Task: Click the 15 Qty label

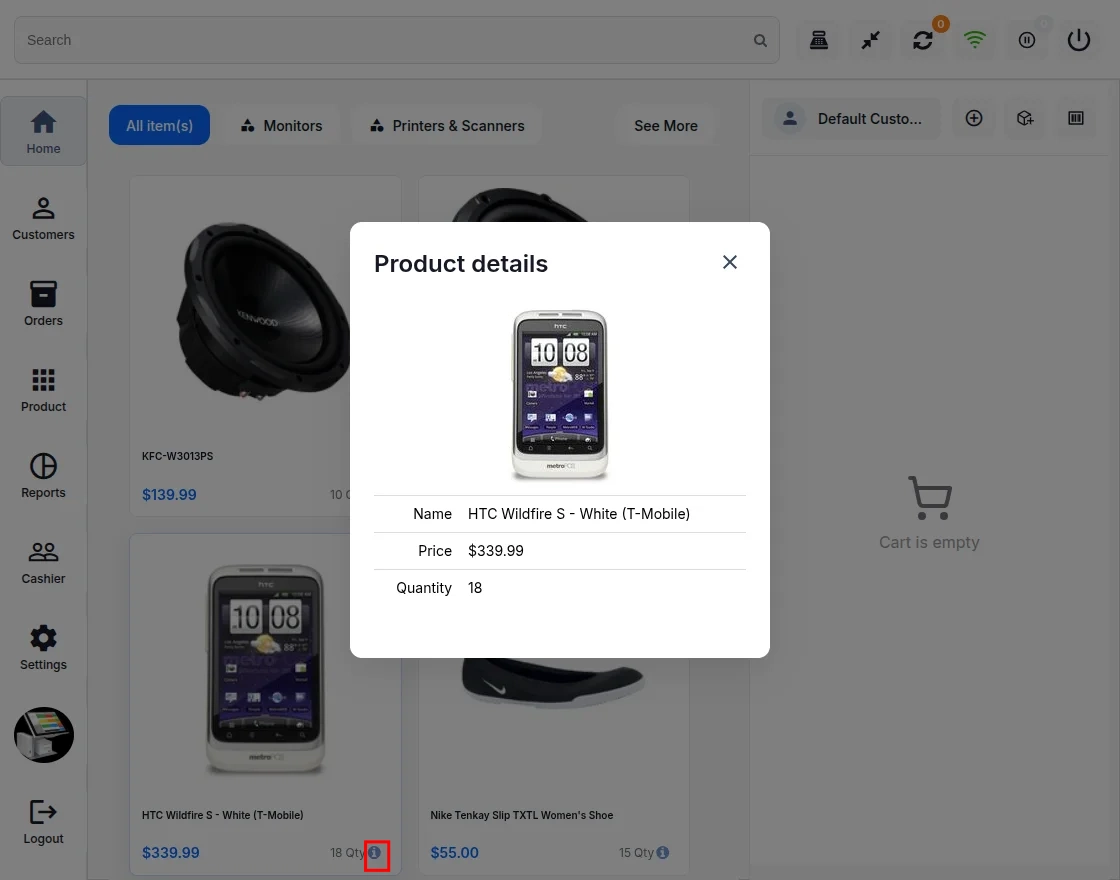Action: [x=636, y=853]
